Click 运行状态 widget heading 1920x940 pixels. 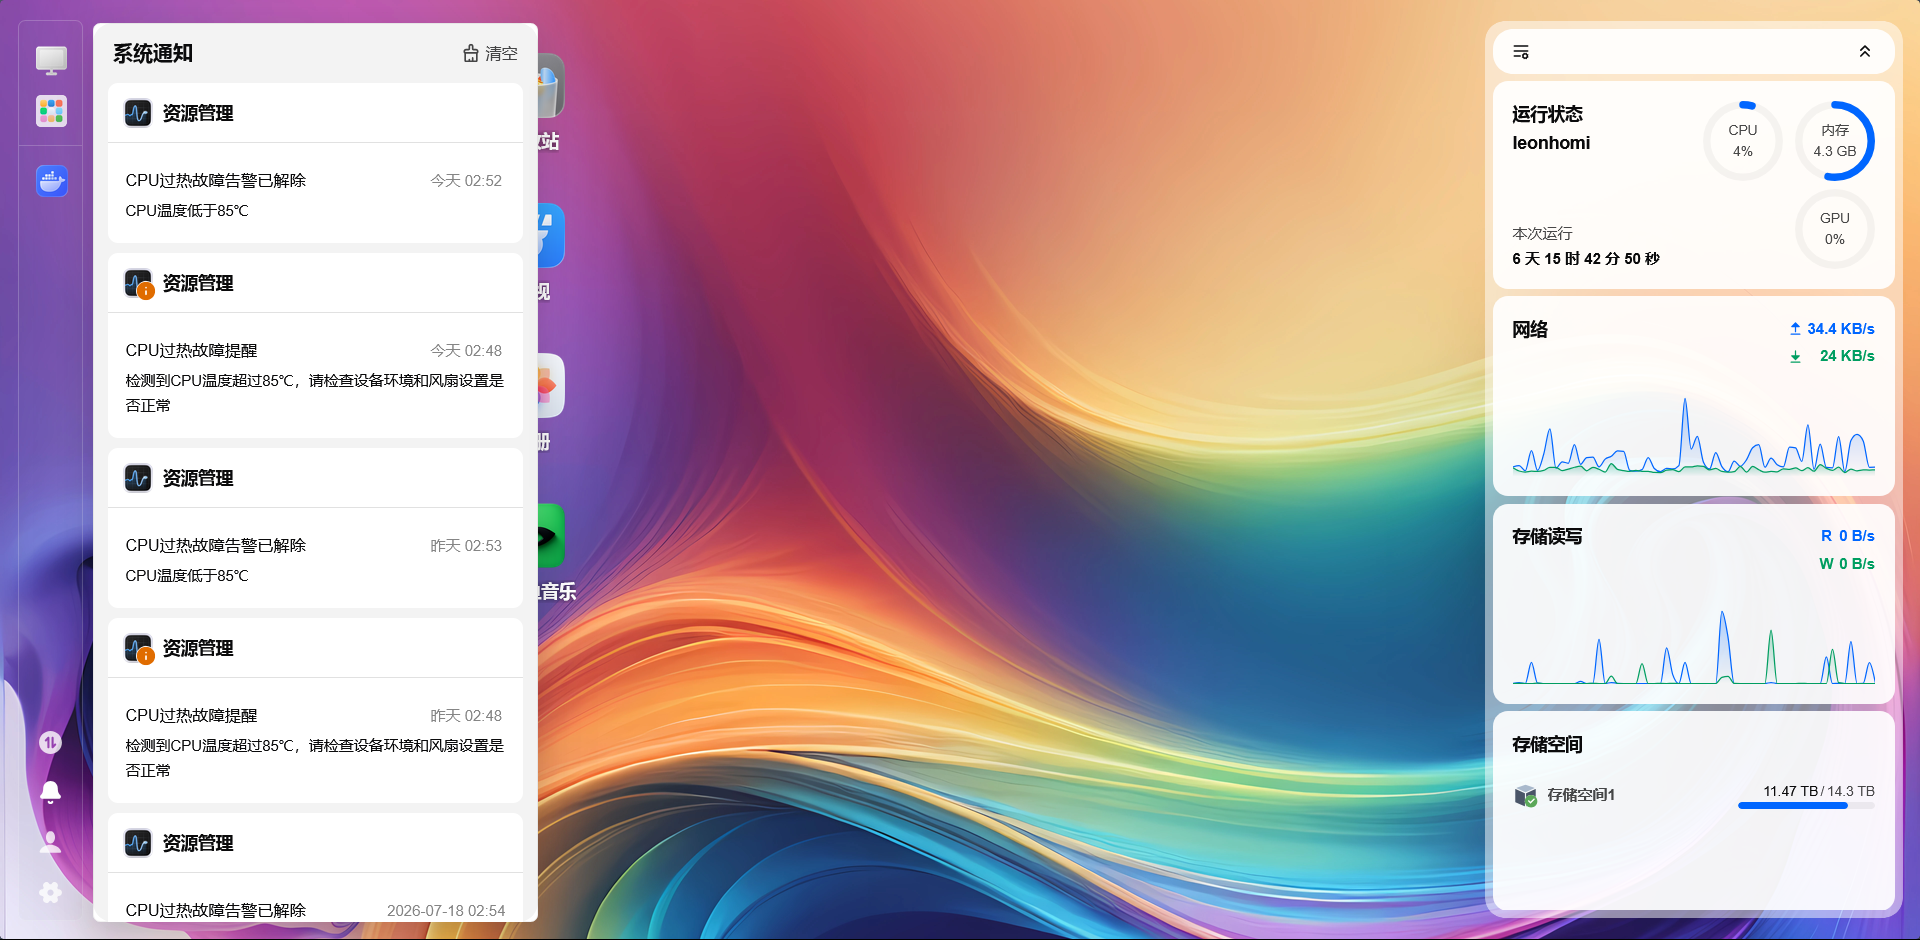pyautogui.click(x=1547, y=114)
